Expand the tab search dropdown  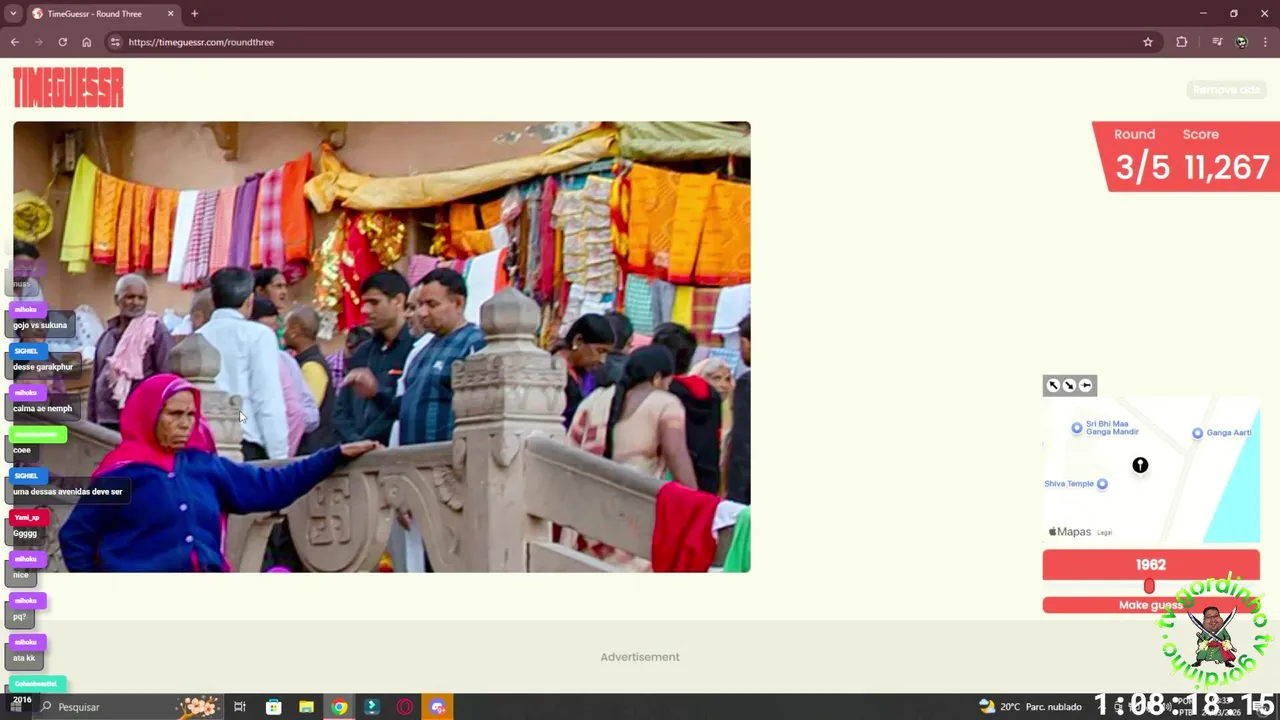13,14
